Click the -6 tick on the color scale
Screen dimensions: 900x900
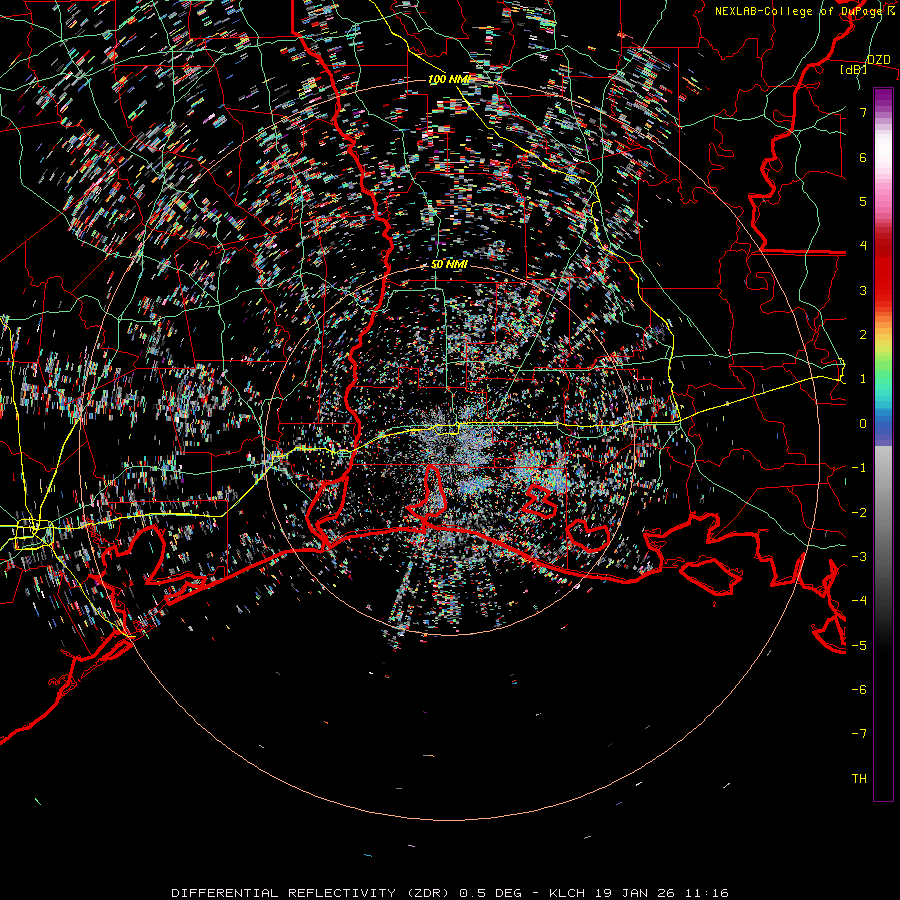point(859,690)
